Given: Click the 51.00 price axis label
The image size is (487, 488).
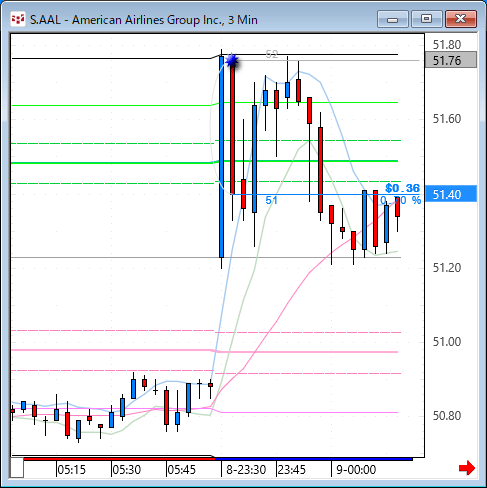Looking at the screenshot, I should pyautogui.click(x=447, y=342).
